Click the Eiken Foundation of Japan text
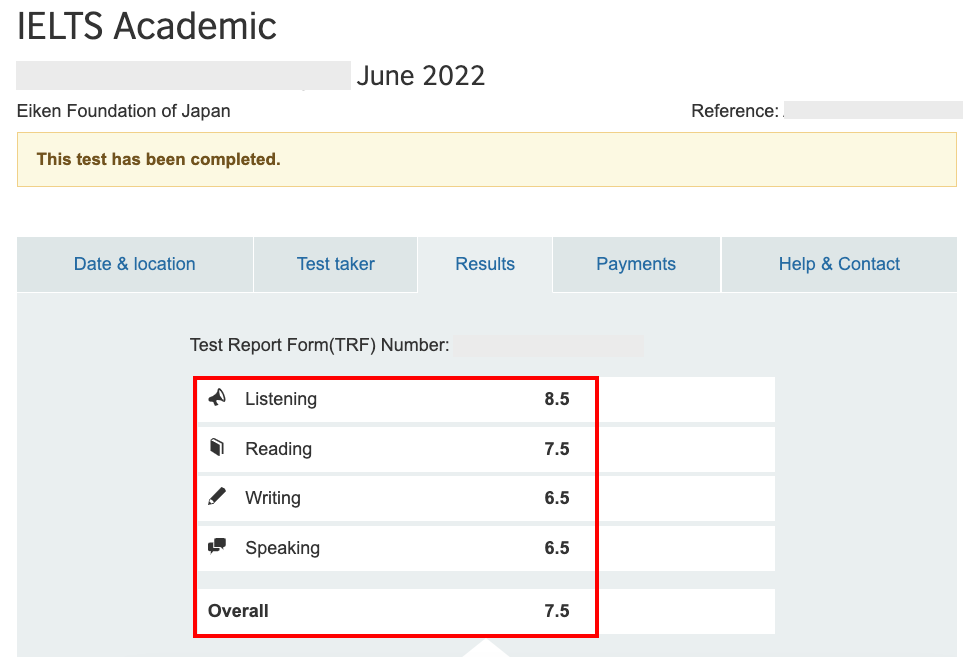 point(124,111)
